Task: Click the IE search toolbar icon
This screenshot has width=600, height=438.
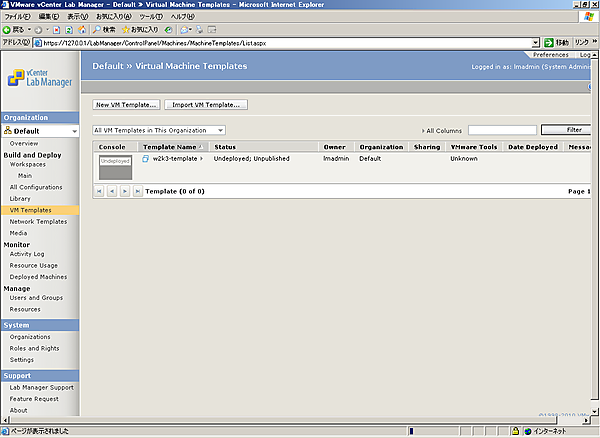Action: tap(98, 30)
